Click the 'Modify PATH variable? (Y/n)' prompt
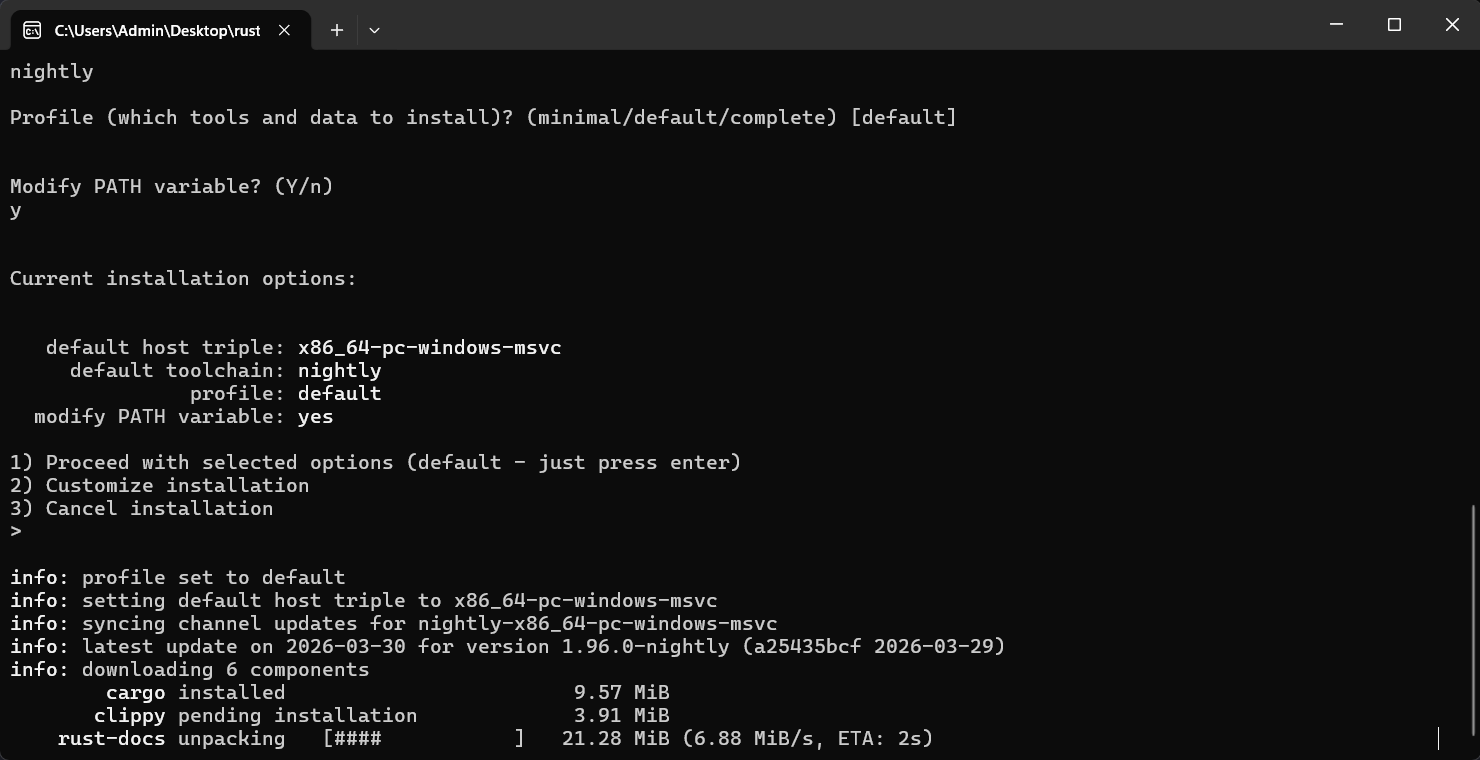Image resolution: width=1480 pixels, height=760 pixels. pos(171,186)
